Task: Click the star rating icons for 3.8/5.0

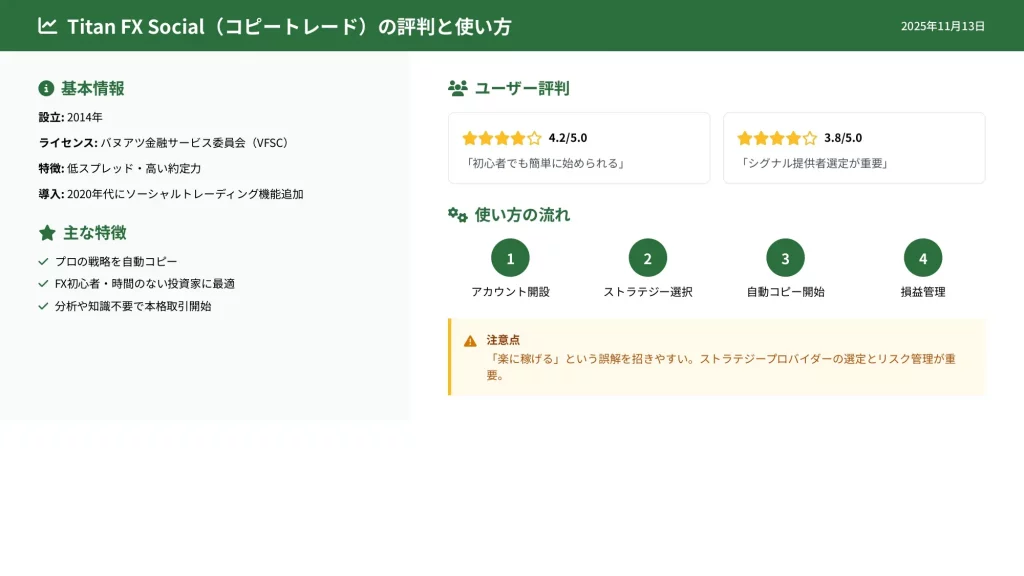Action: 777,138
